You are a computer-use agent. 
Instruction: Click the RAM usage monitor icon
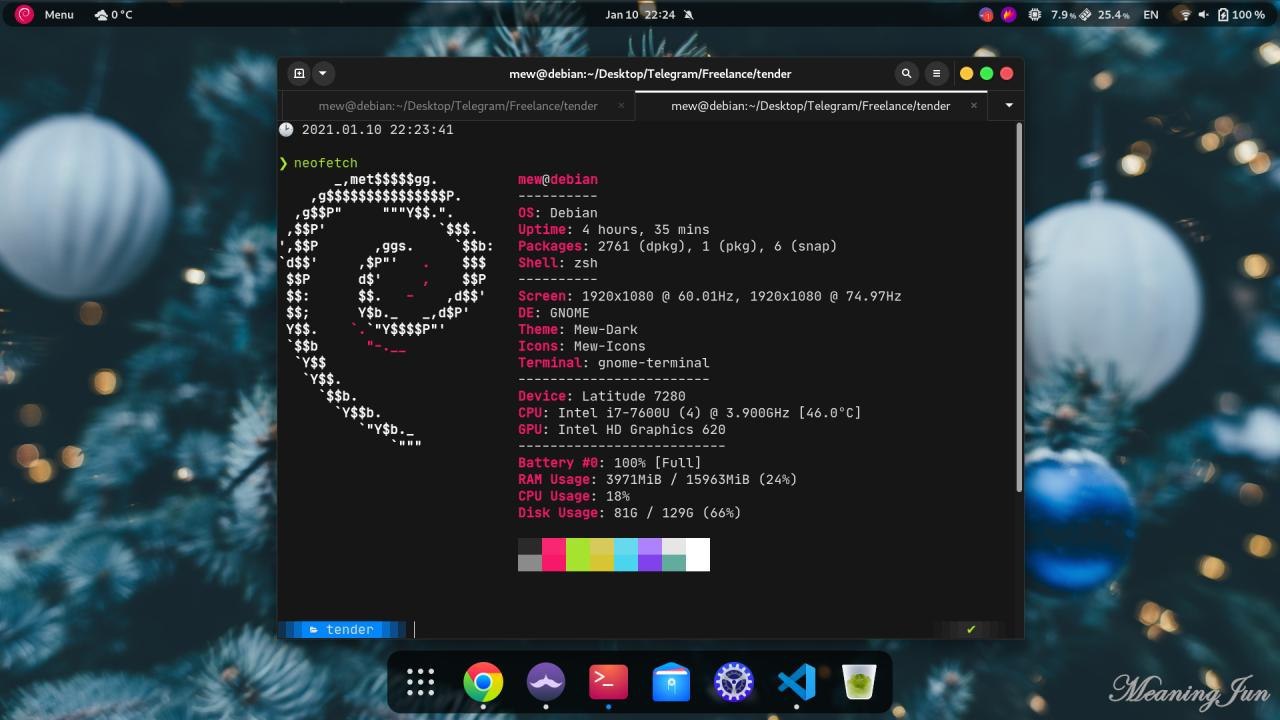(1086, 15)
